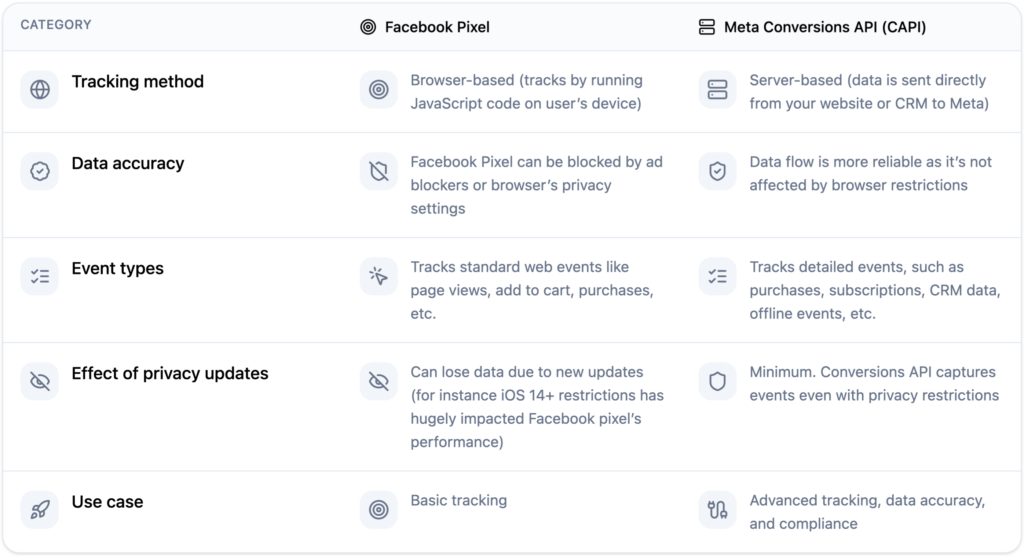The height and width of the screenshot is (556, 1024).
Task: Click the plain shield icon next to Minimum text
Action: click(x=718, y=382)
